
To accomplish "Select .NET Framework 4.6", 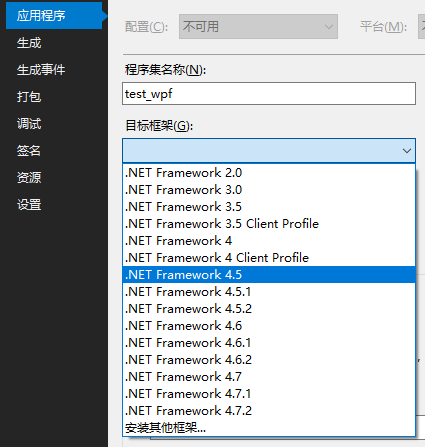I will tap(269, 326).
